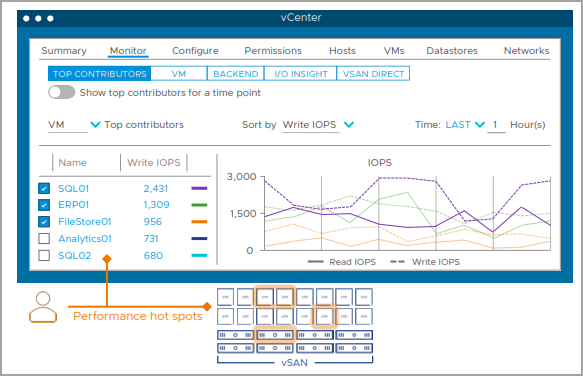Click the Read IOPS solid line legend
The height and width of the screenshot is (376, 583).
pos(342,262)
